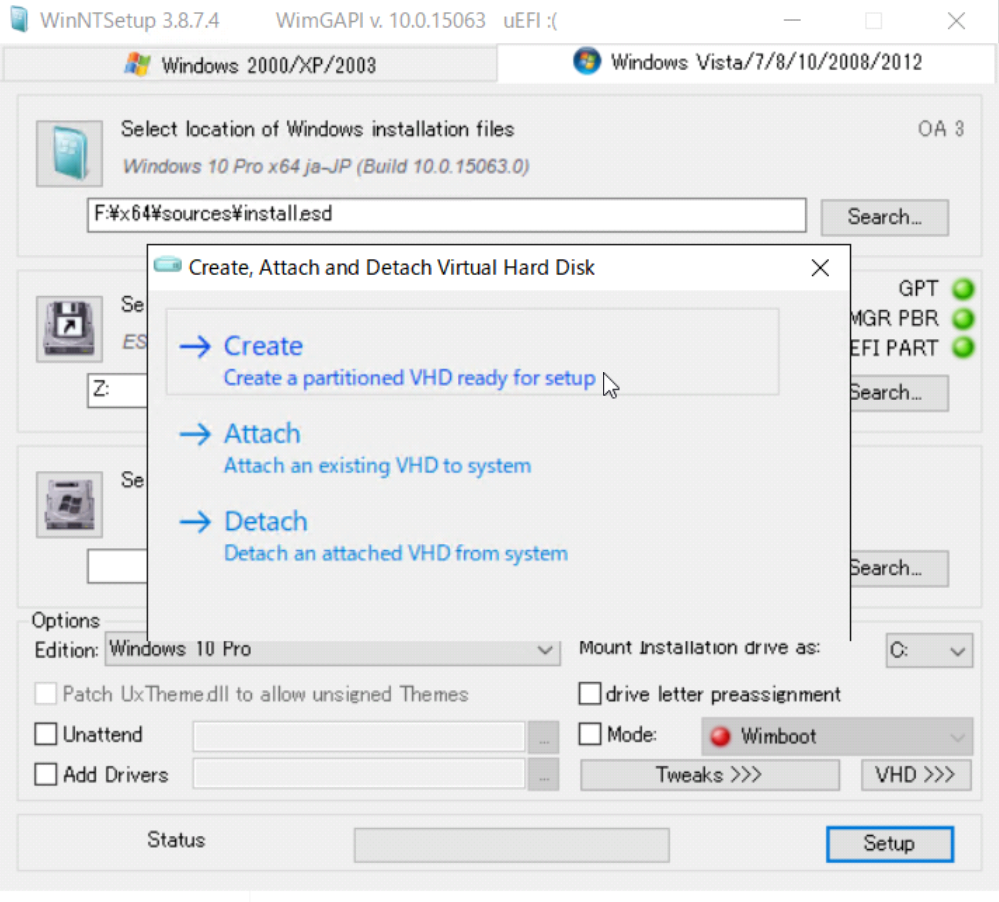Click Search for installation files location
Image resolution: width=999 pixels, height=902 pixels.
[x=884, y=217]
